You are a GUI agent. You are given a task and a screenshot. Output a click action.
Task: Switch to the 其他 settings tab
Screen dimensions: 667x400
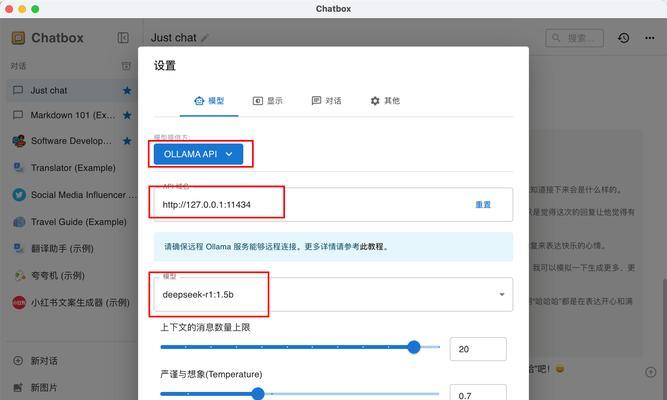[x=385, y=101]
